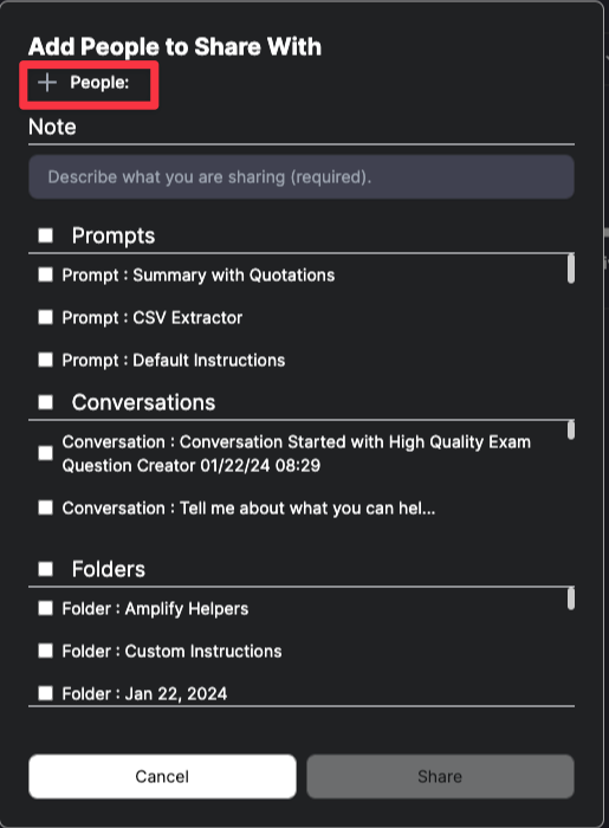
Task: Check the Custom Instructions folder
Action: pos(45,650)
